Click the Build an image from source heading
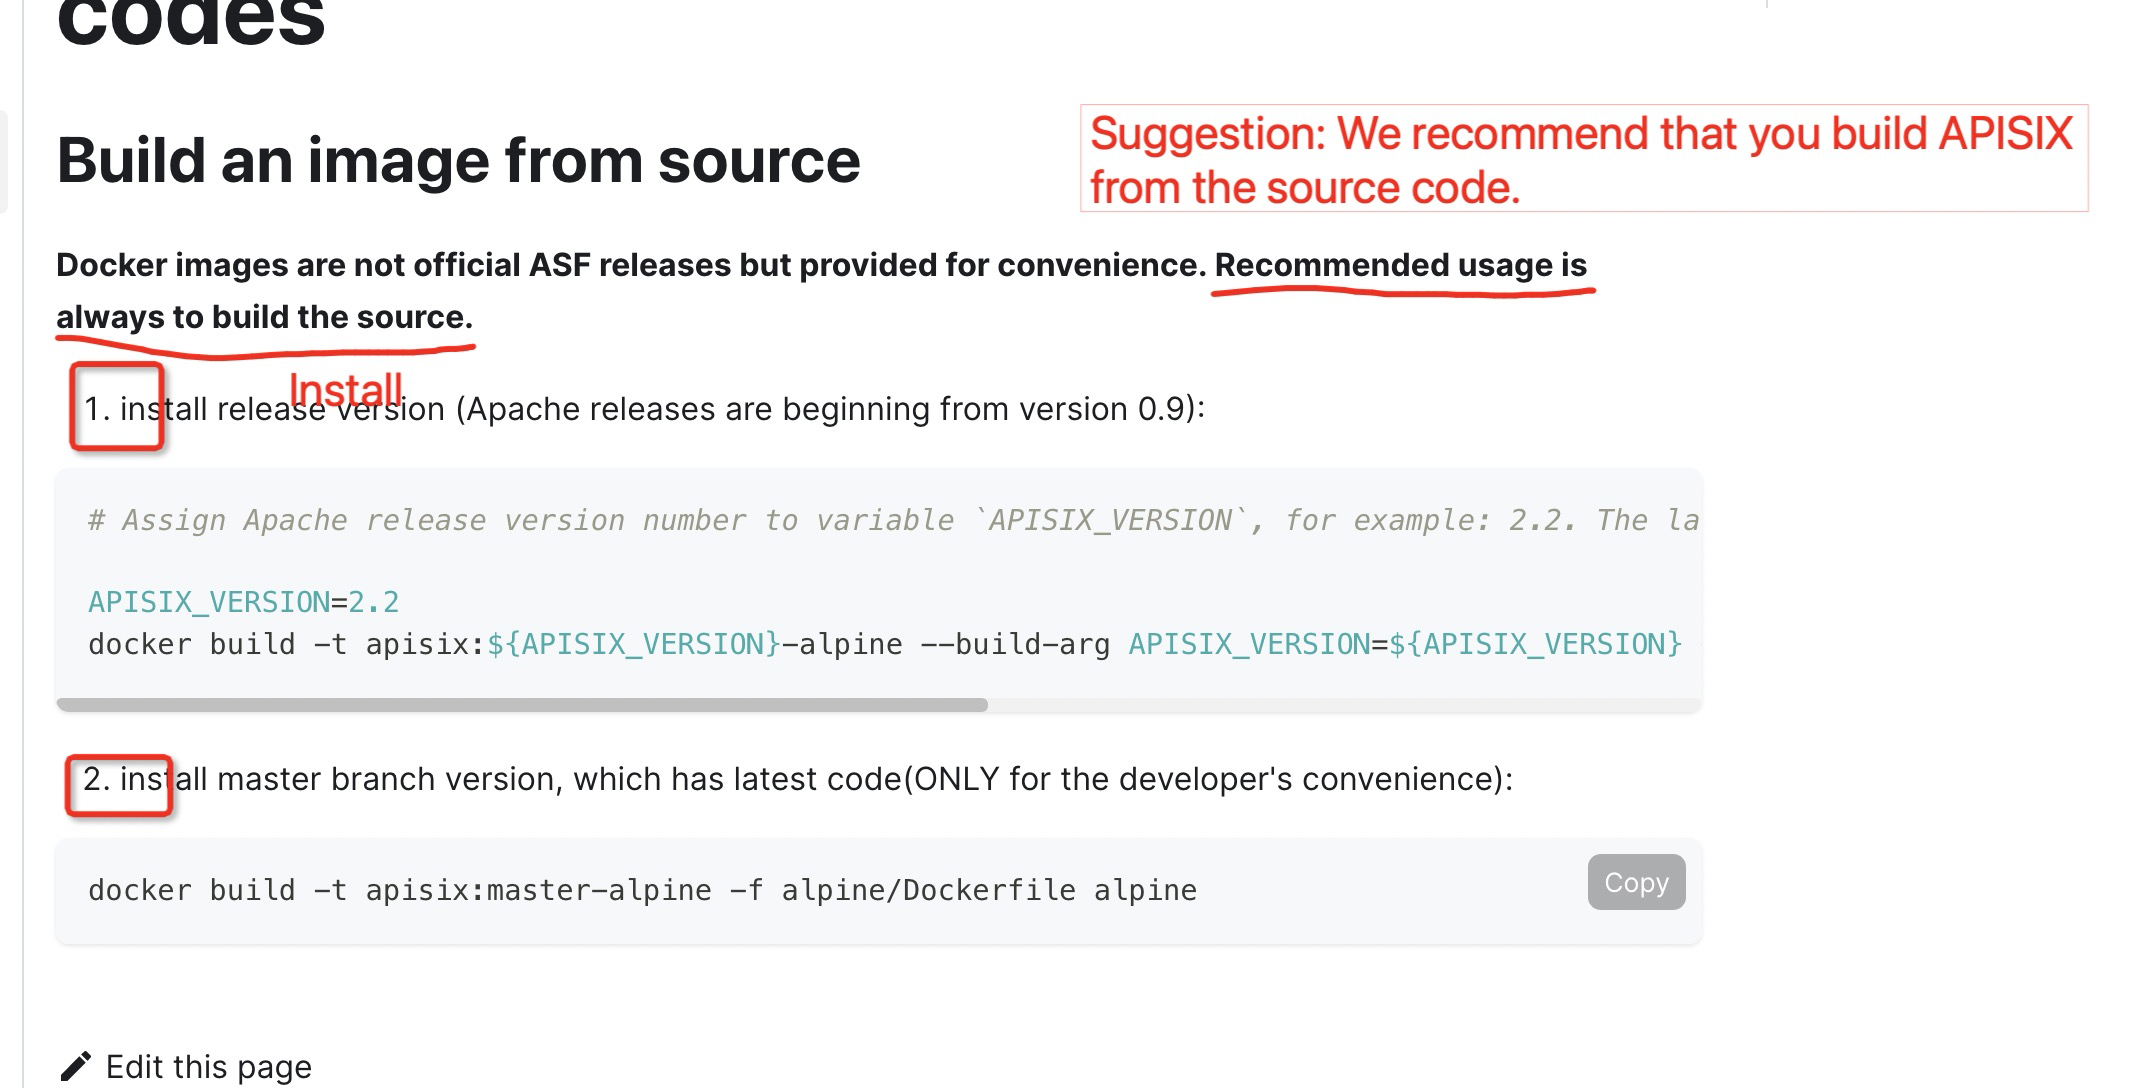Viewport: 2146px width, 1088px height. [458, 160]
